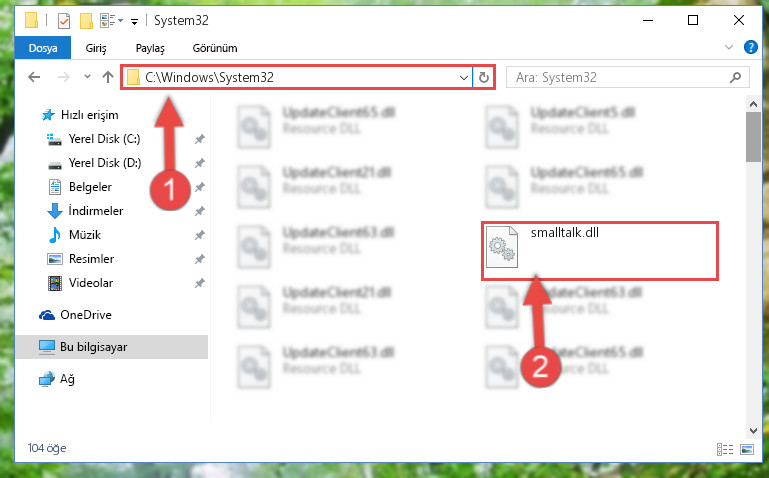Image resolution: width=769 pixels, height=478 pixels.
Task: Switch to details view icon
Action: (725, 449)
